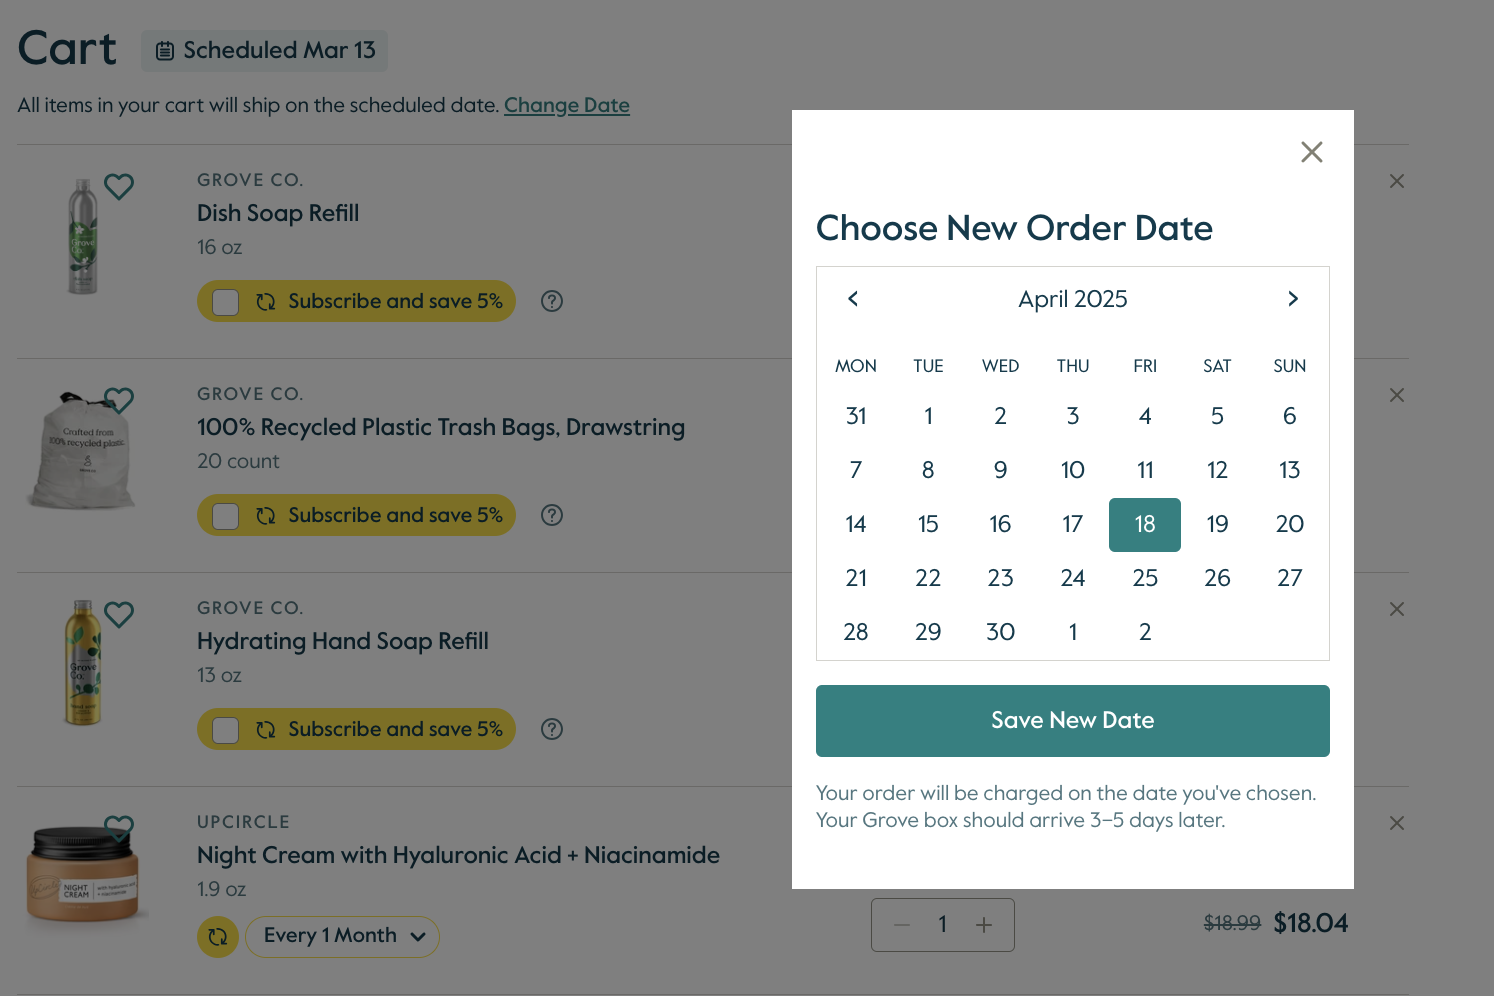This screenshot has height=996, width=1494.
Task: Open help icon next to Dish Soap subscribe
Action: click(552, 301)
